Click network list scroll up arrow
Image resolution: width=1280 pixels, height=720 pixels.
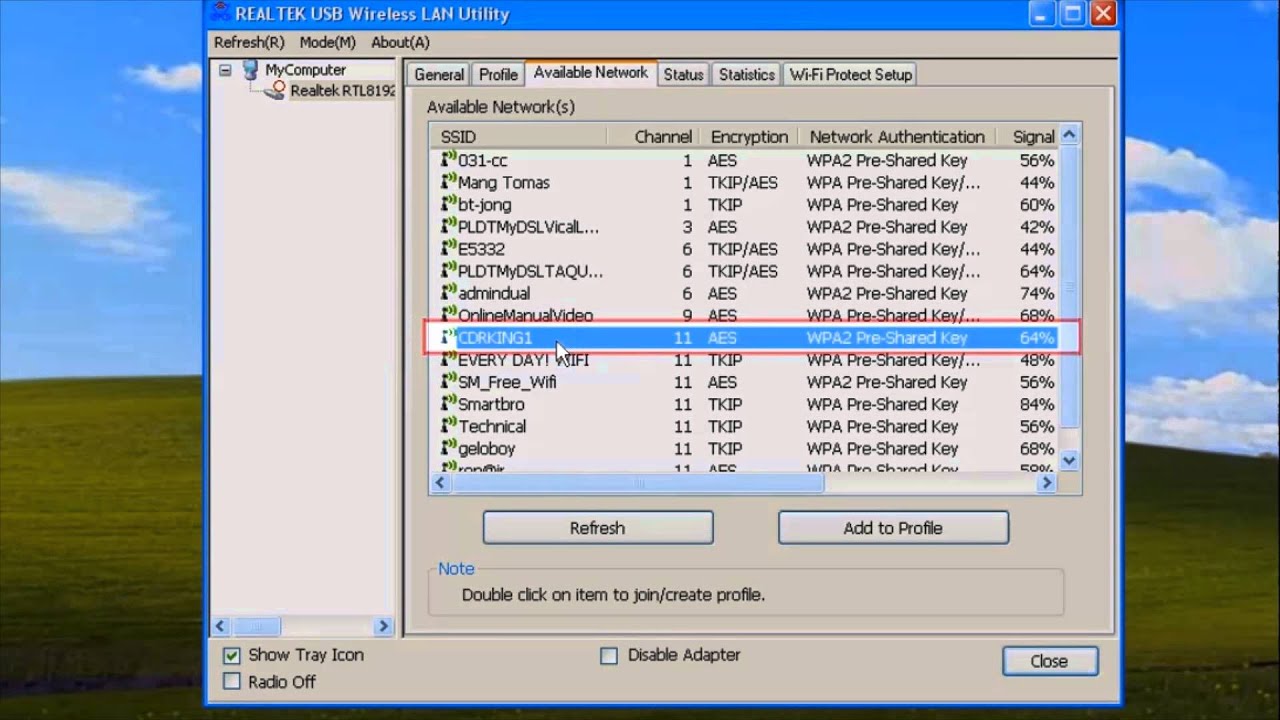1069,135
